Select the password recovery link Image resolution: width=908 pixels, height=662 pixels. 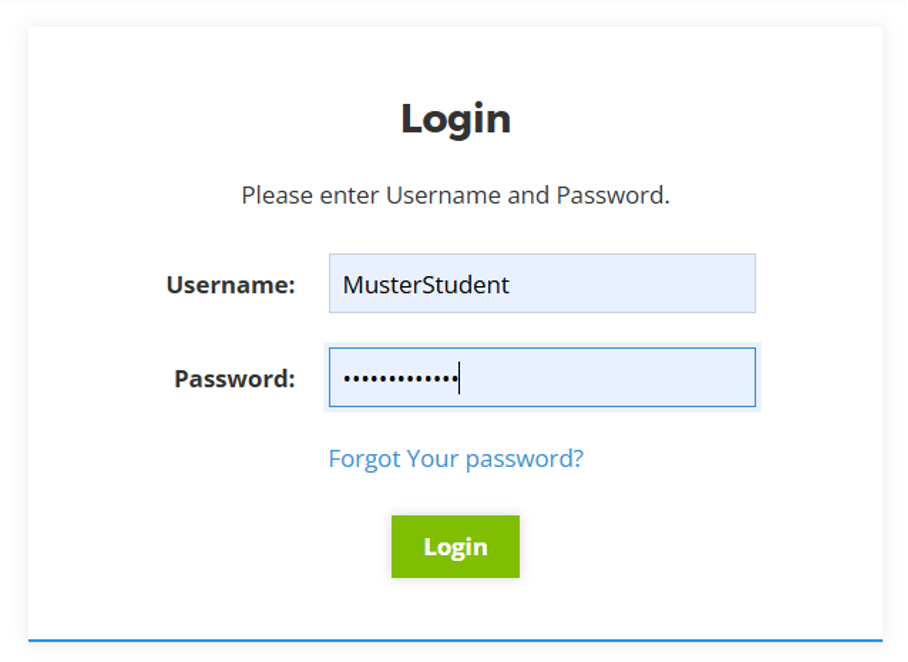coord(456,459)
